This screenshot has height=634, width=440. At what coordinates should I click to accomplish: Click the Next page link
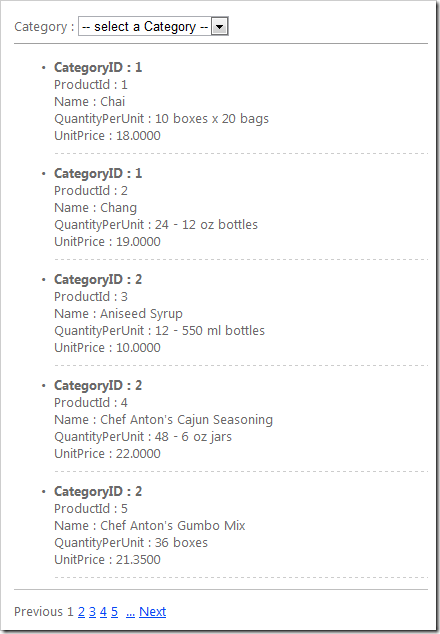click(x=152, y=611)
